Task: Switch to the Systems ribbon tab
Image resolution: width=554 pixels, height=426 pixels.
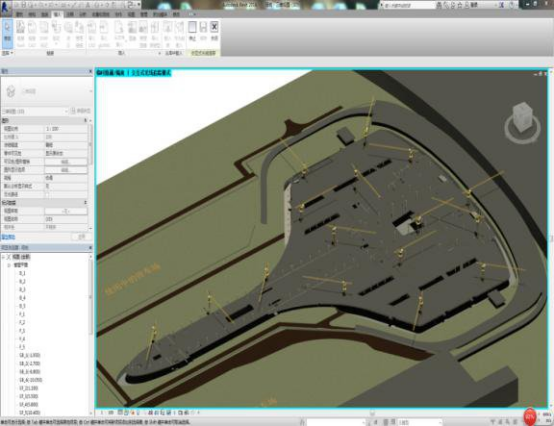Action: click(45, 14)
